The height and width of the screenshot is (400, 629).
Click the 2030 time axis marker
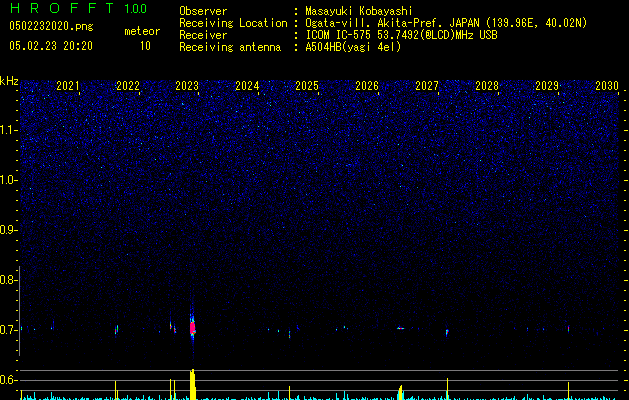coord(607,86)
